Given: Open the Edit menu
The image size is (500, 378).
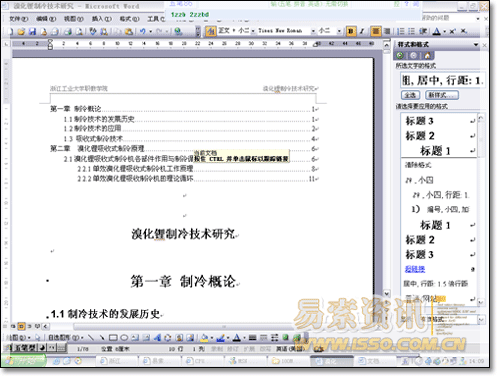Looking at the screenshot, I should (x=46, y=19).
